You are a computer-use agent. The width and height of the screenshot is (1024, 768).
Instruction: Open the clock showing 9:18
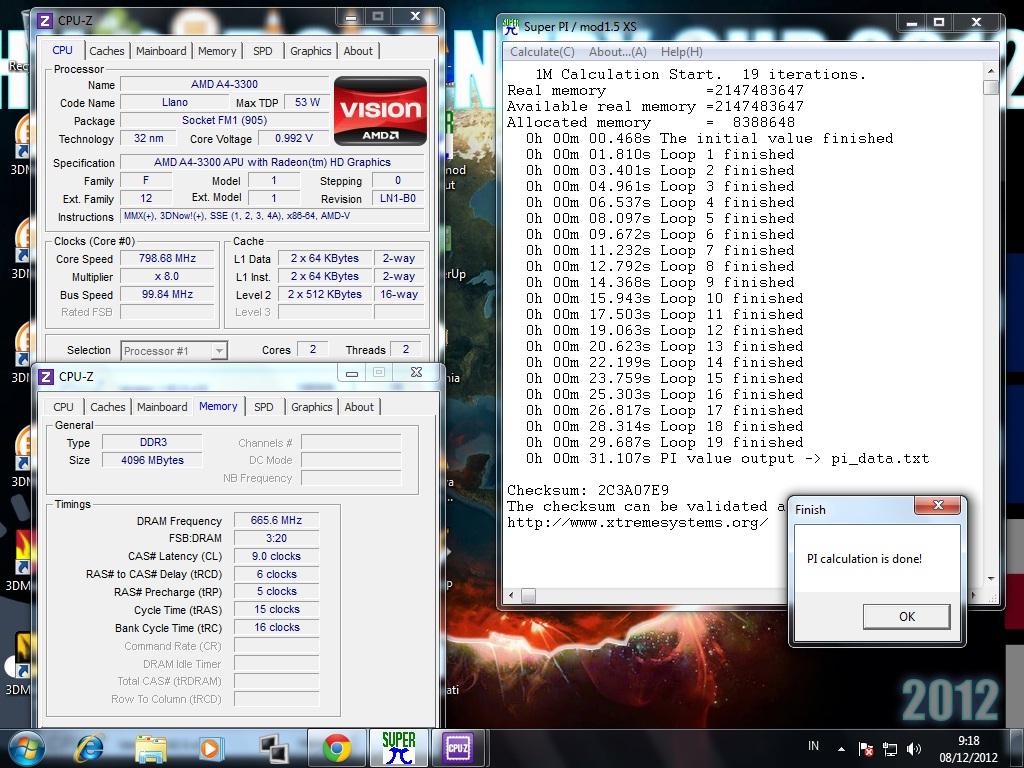coord(968,749)
